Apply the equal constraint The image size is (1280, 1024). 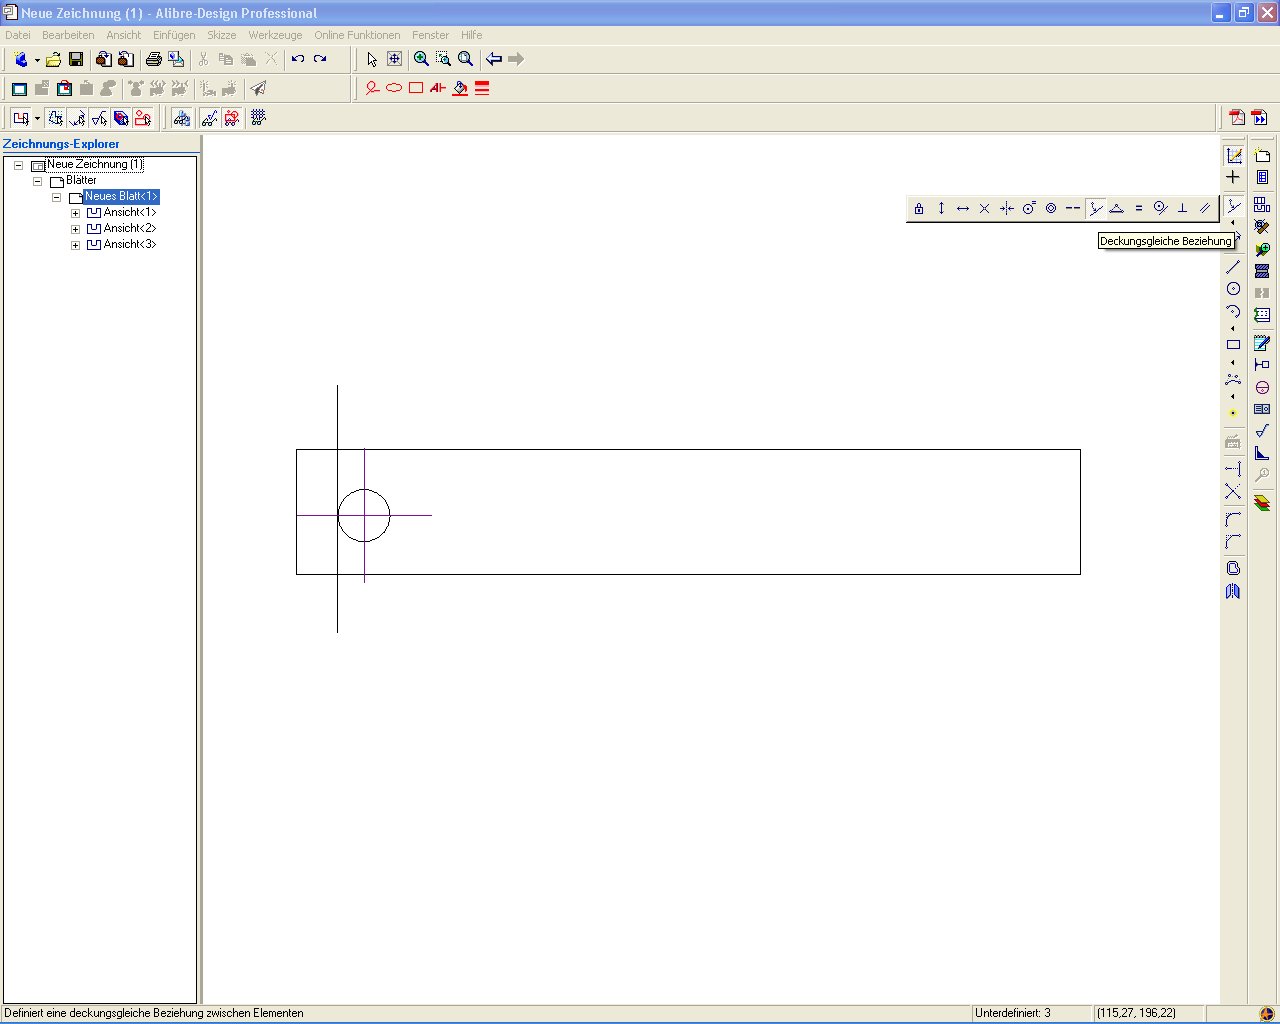1138,208
